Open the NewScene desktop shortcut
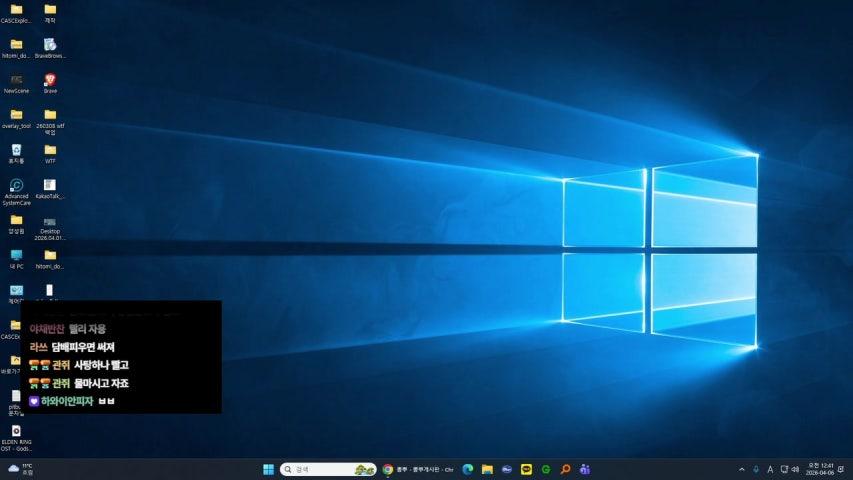Image resolution: width=853 pixels, height=480 pixels. [x=16, y=80]
